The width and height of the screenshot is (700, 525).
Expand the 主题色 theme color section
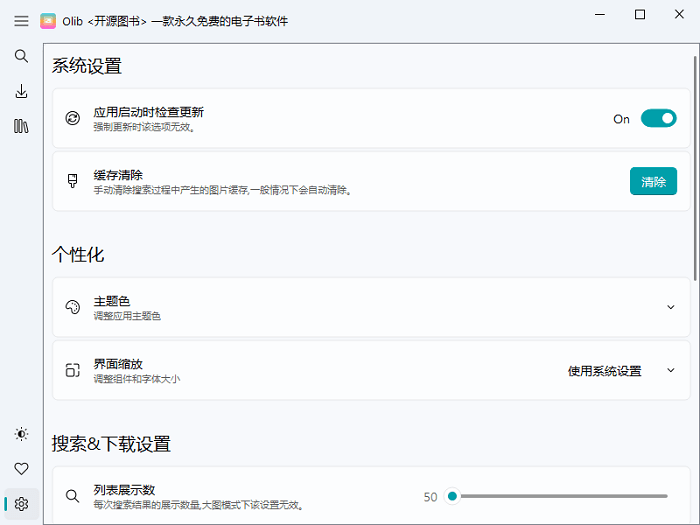click(670, 307)
